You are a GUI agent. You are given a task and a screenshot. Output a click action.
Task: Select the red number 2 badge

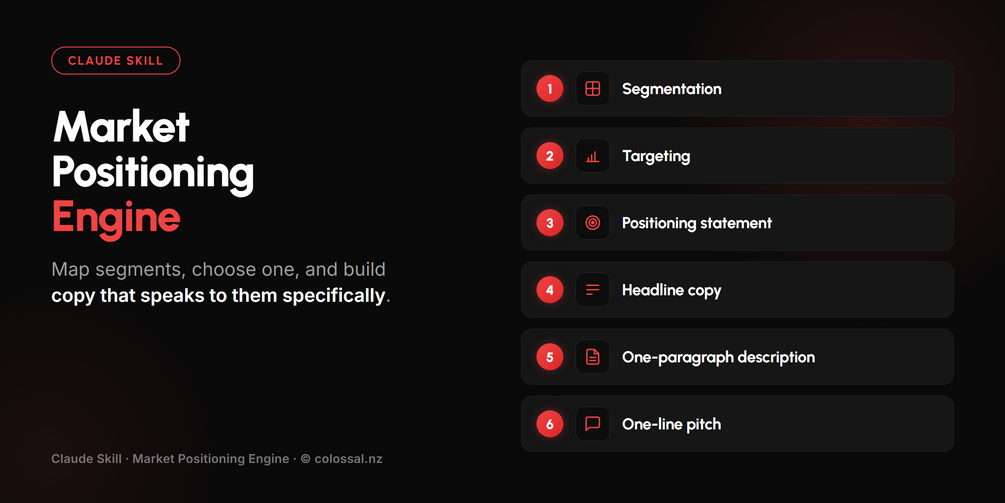click(549, 156)
